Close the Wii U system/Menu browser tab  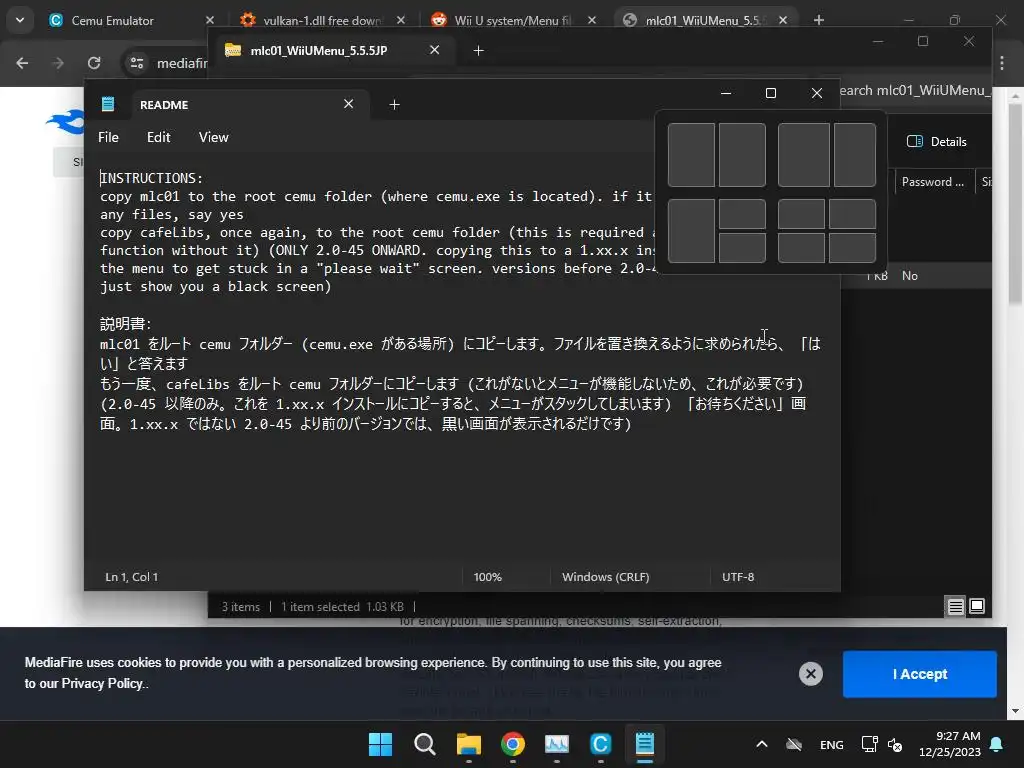point(592,20)
